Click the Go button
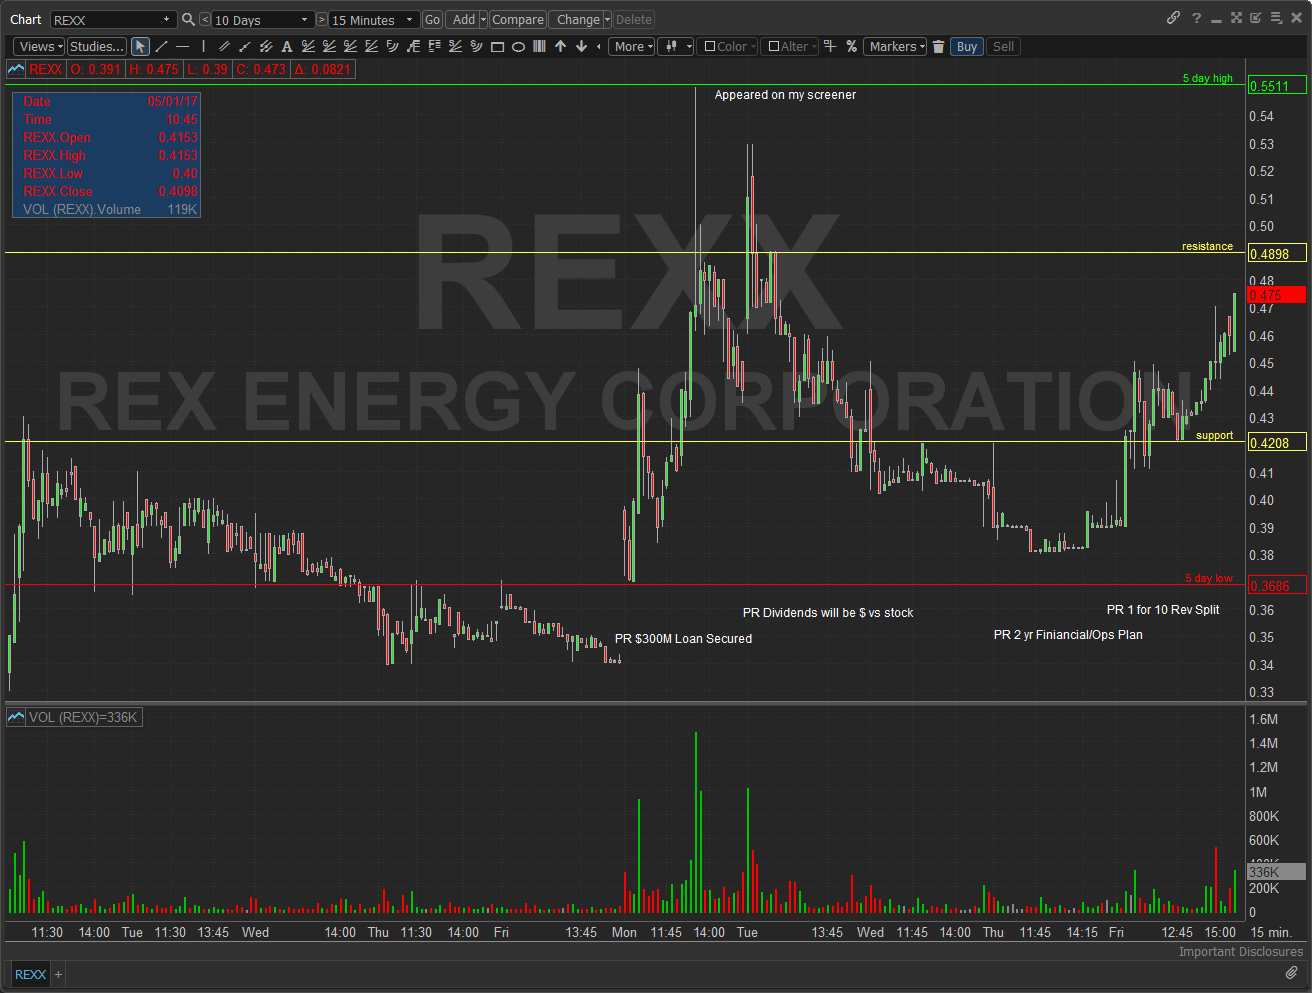Viewport: 1312px width, 993px height. click(x=432, y=20)
